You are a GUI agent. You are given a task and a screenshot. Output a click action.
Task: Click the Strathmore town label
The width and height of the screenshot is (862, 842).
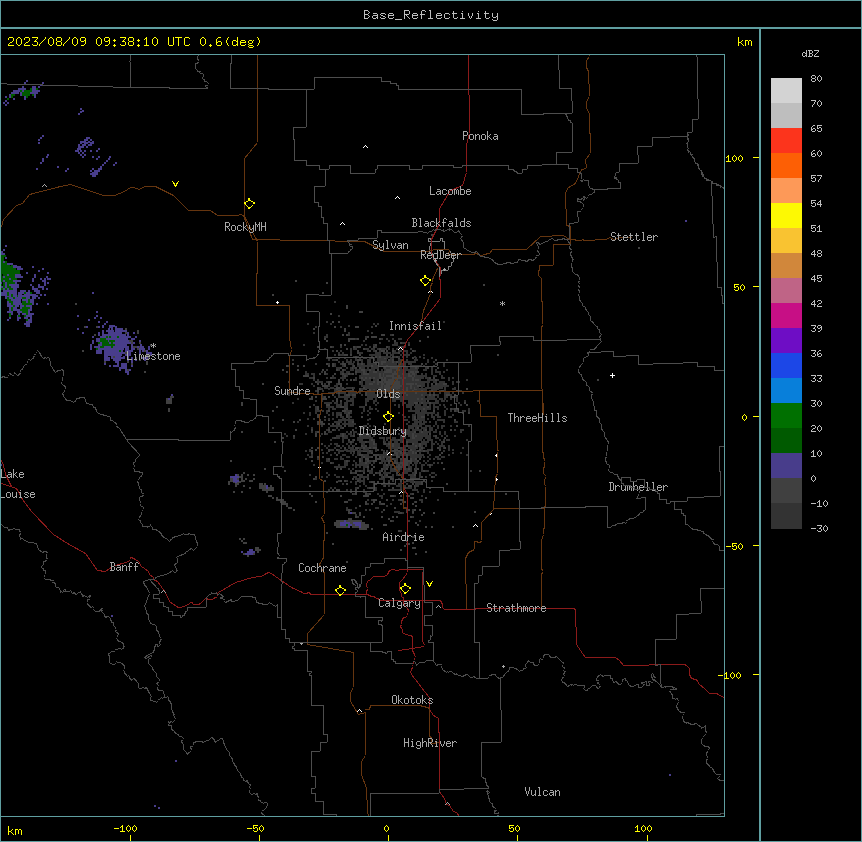coord(516,608)
